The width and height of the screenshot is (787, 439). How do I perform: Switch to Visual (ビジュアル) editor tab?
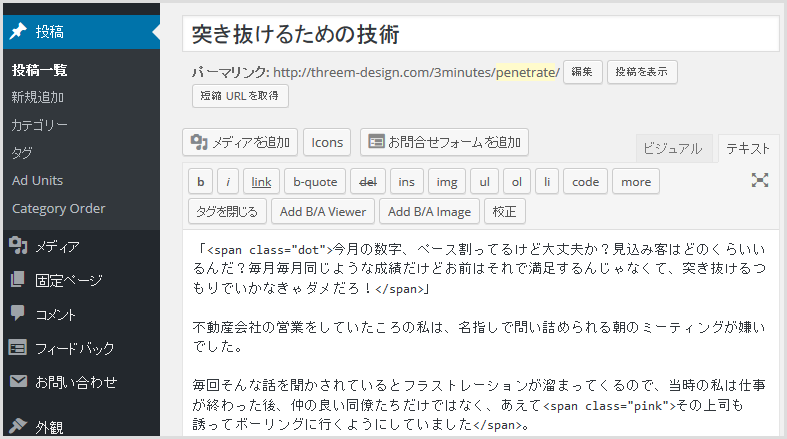click(x=673, y=148)
